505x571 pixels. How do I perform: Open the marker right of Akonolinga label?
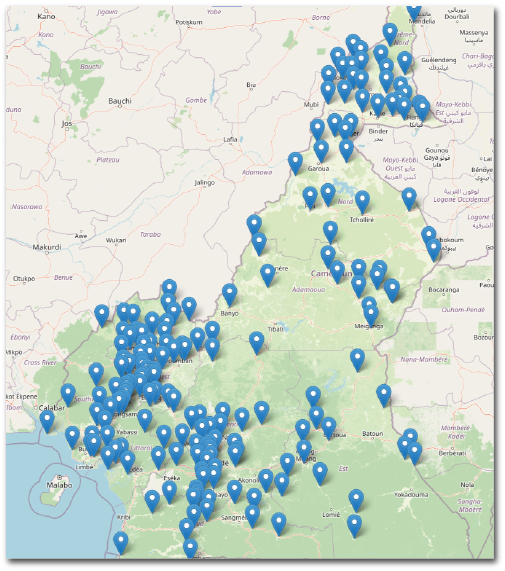(x=265, y=481)
